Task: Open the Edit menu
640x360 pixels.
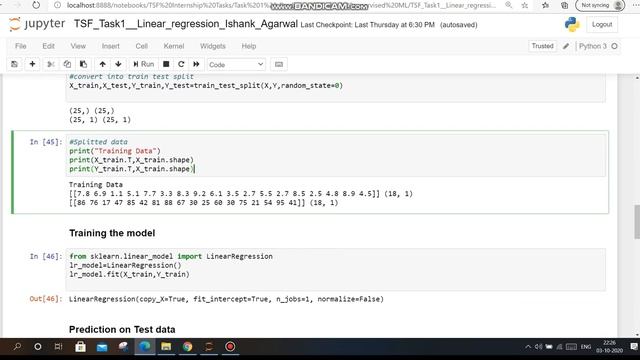Action: [x=48, y=46]
